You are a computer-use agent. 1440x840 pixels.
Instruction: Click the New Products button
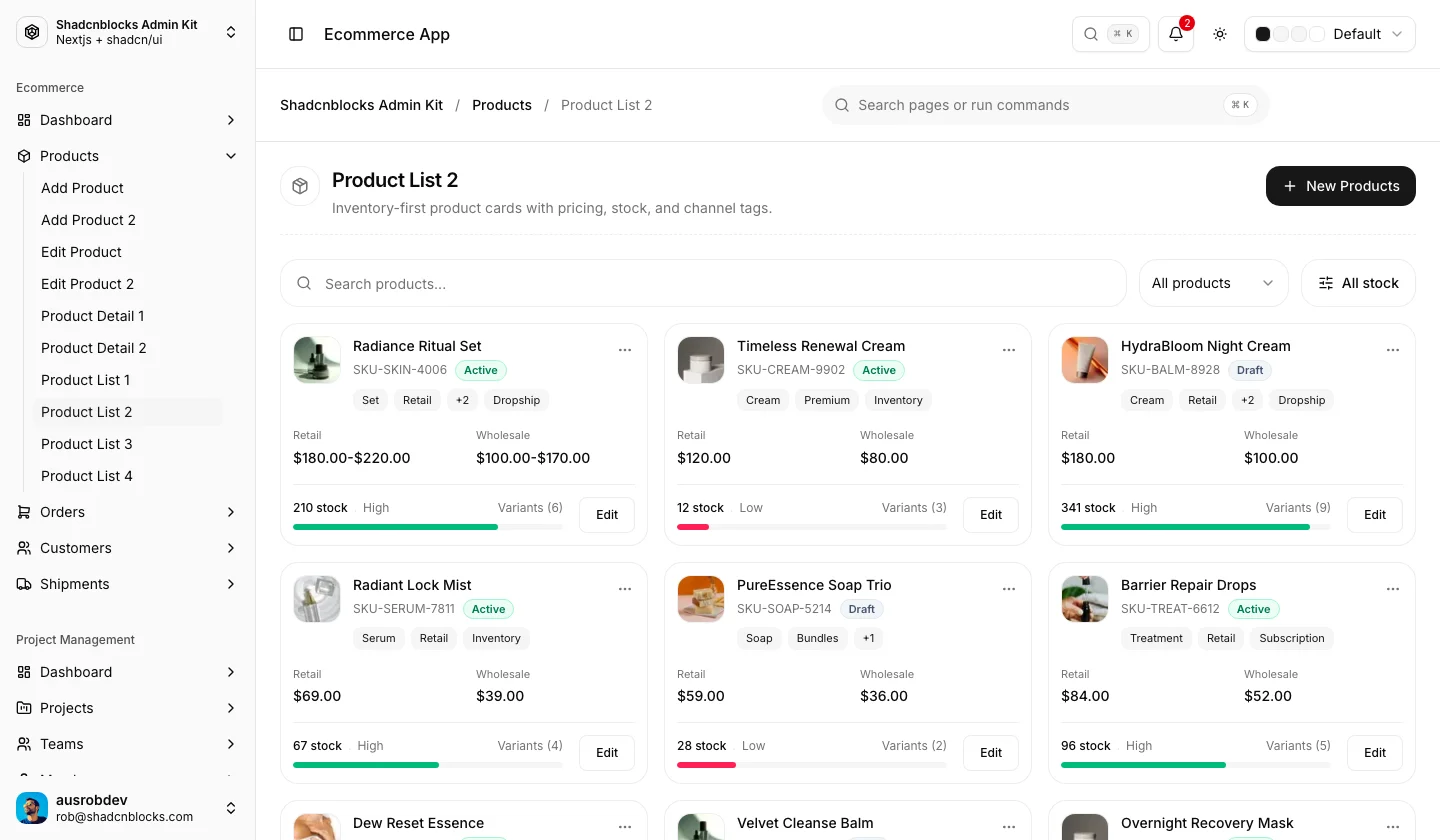click(x=1341, y=186)
